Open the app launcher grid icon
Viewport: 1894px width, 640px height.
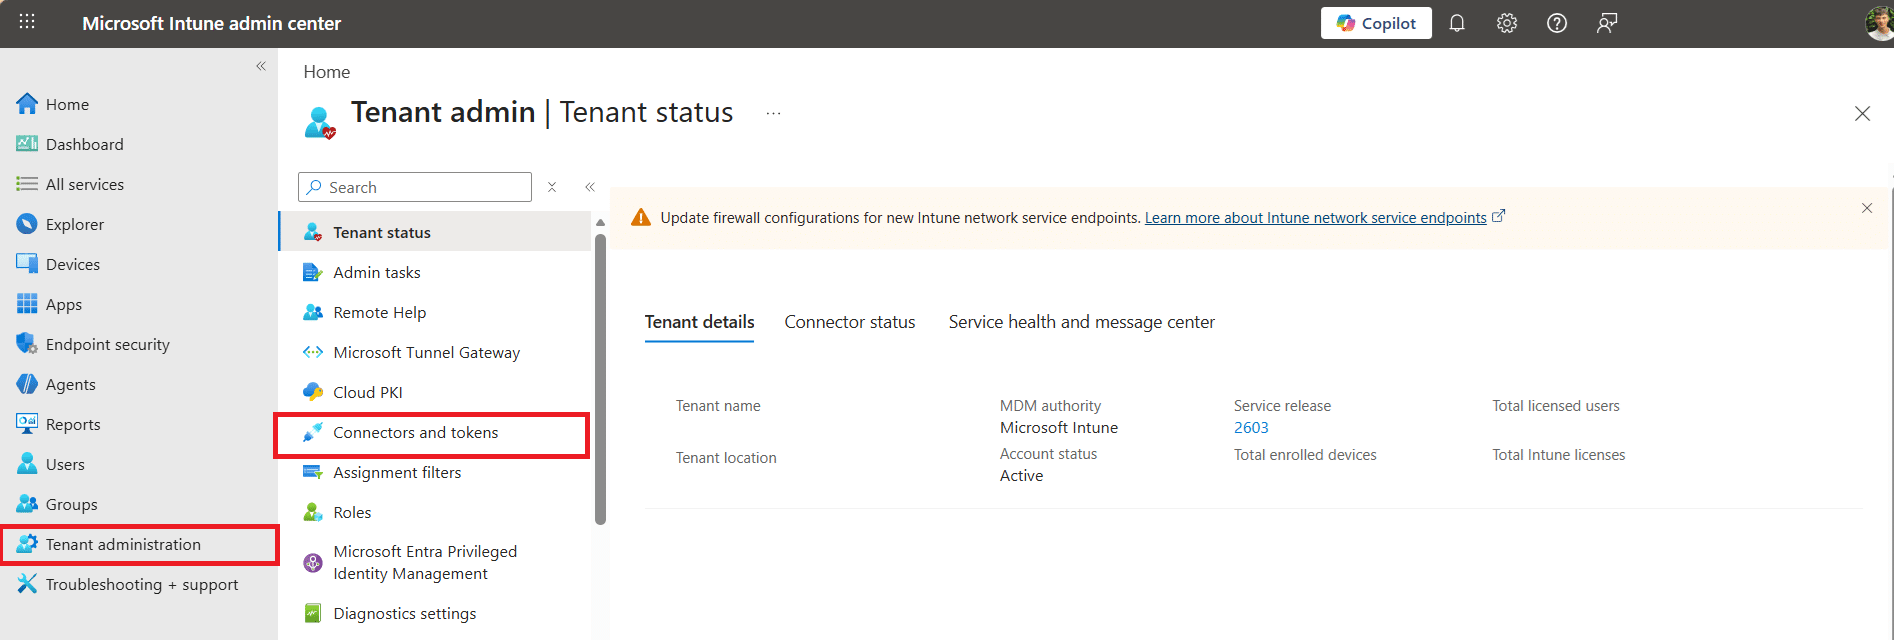(27, 22)
